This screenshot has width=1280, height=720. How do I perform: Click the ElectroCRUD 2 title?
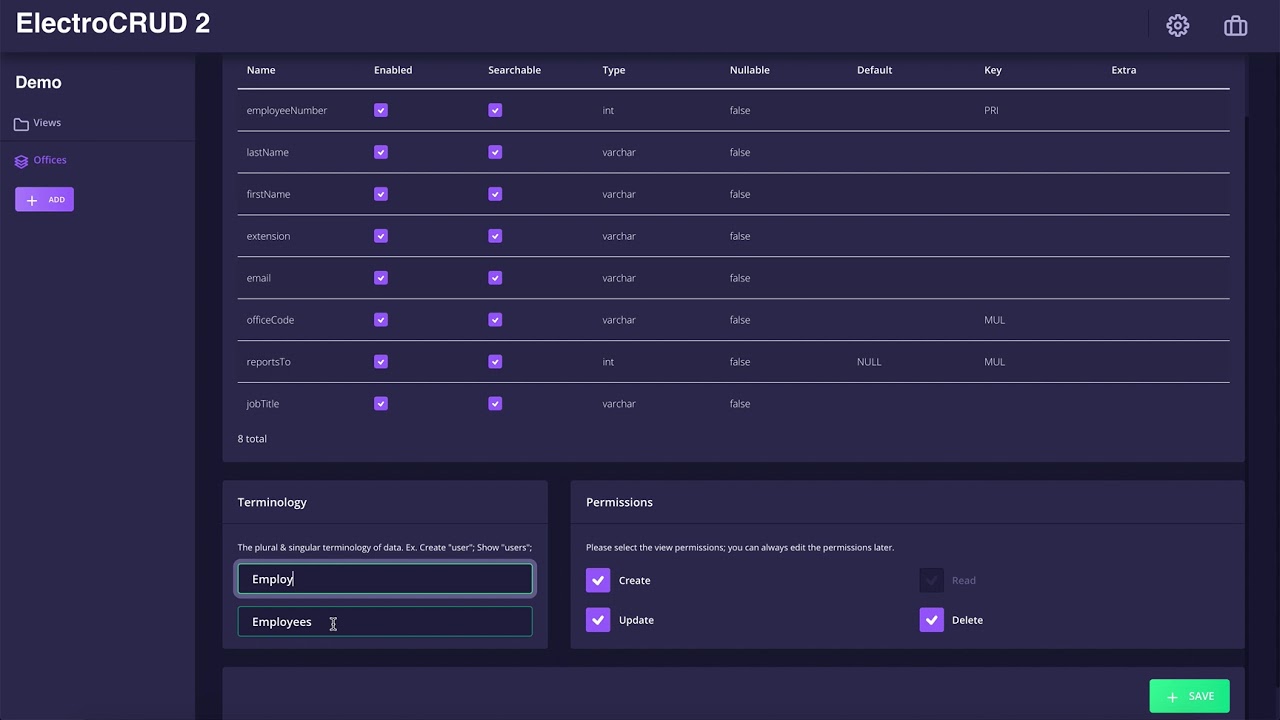pos(113,24)
